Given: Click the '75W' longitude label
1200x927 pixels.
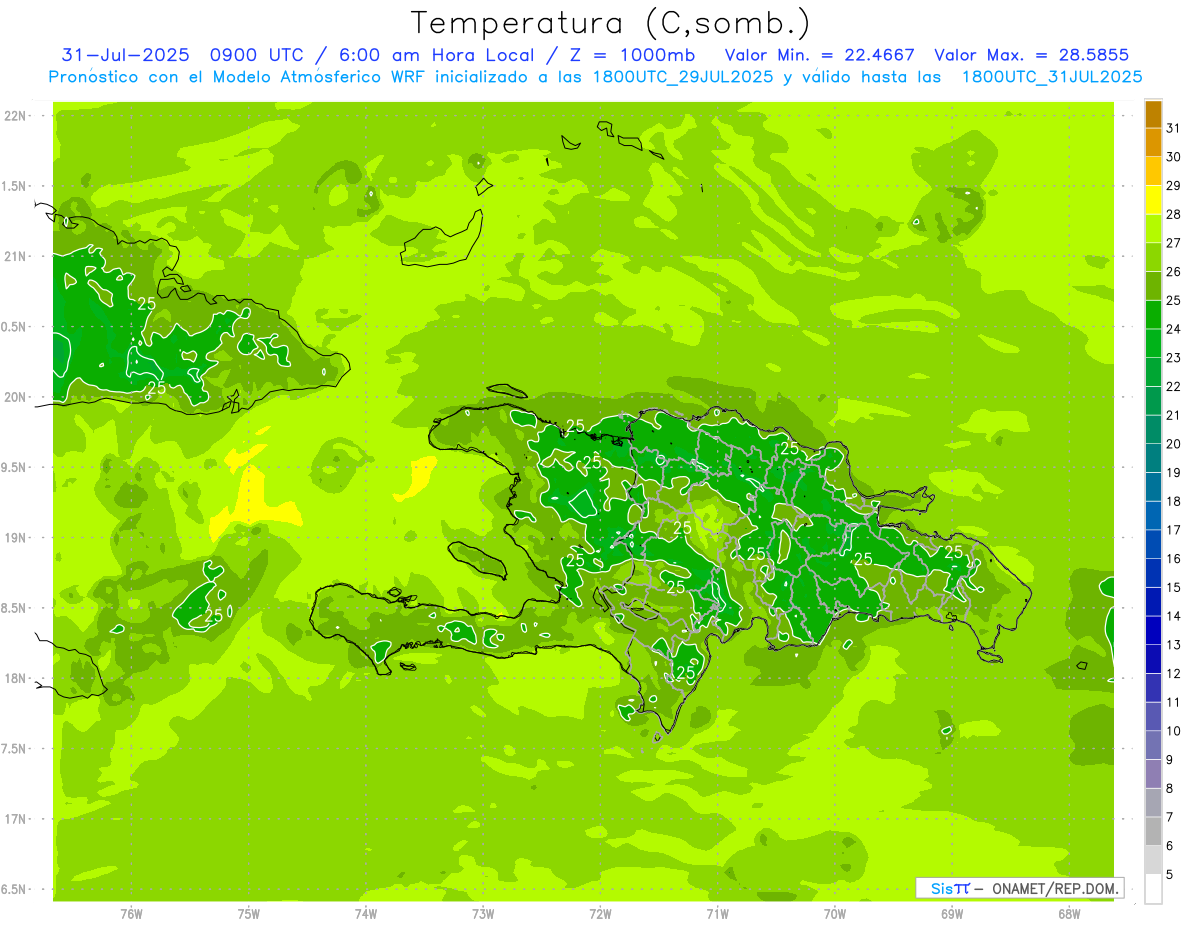Looking at the screenshot, I should click(x=249, y=914).
